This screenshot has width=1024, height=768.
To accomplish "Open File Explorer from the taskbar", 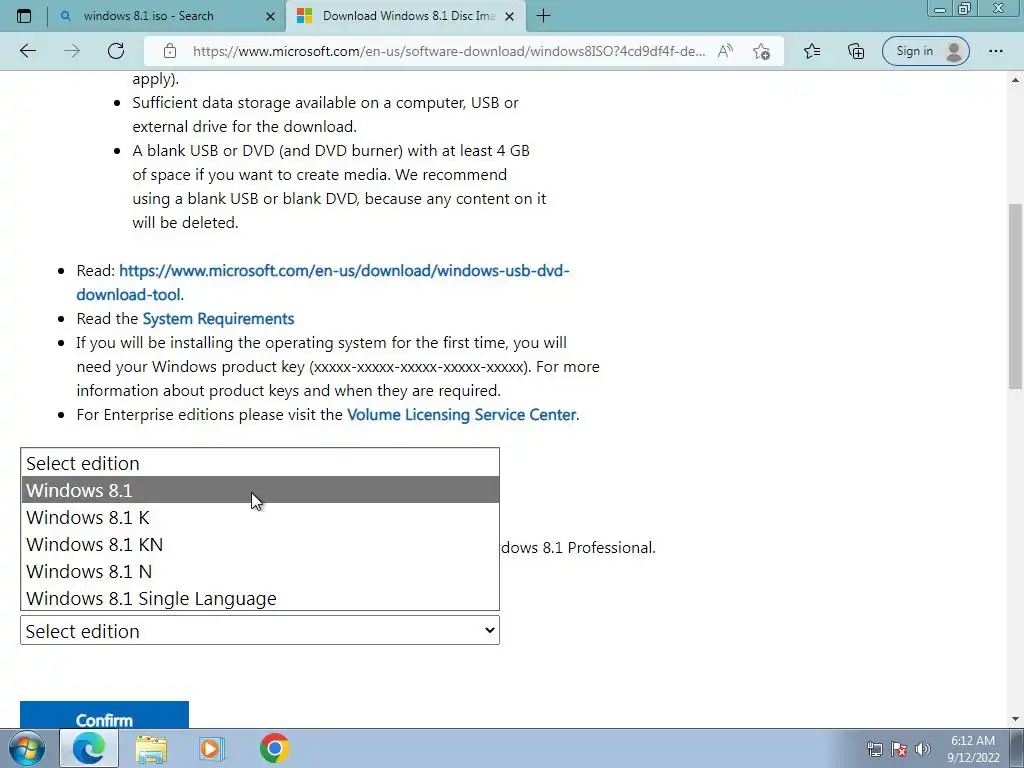I will [151, 749].
